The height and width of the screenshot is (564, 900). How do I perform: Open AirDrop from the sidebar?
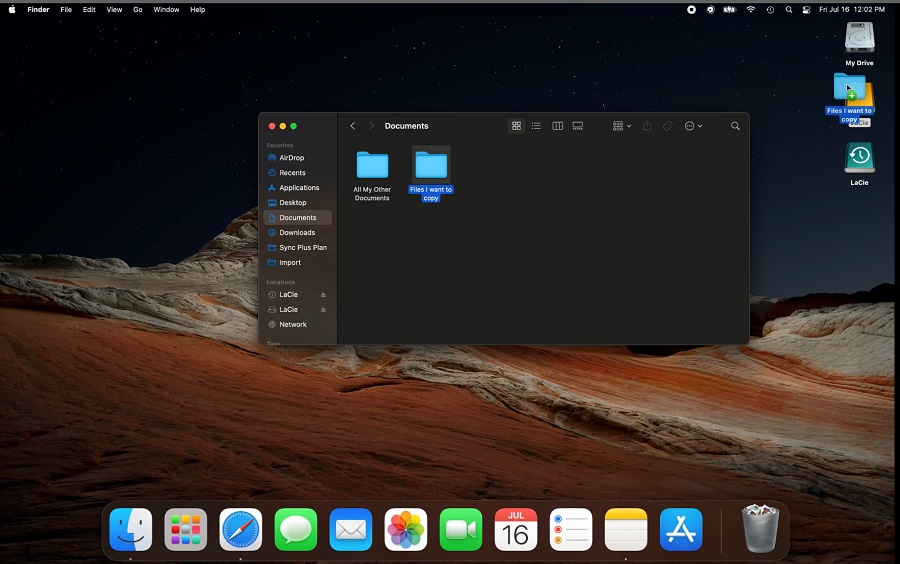291,158
